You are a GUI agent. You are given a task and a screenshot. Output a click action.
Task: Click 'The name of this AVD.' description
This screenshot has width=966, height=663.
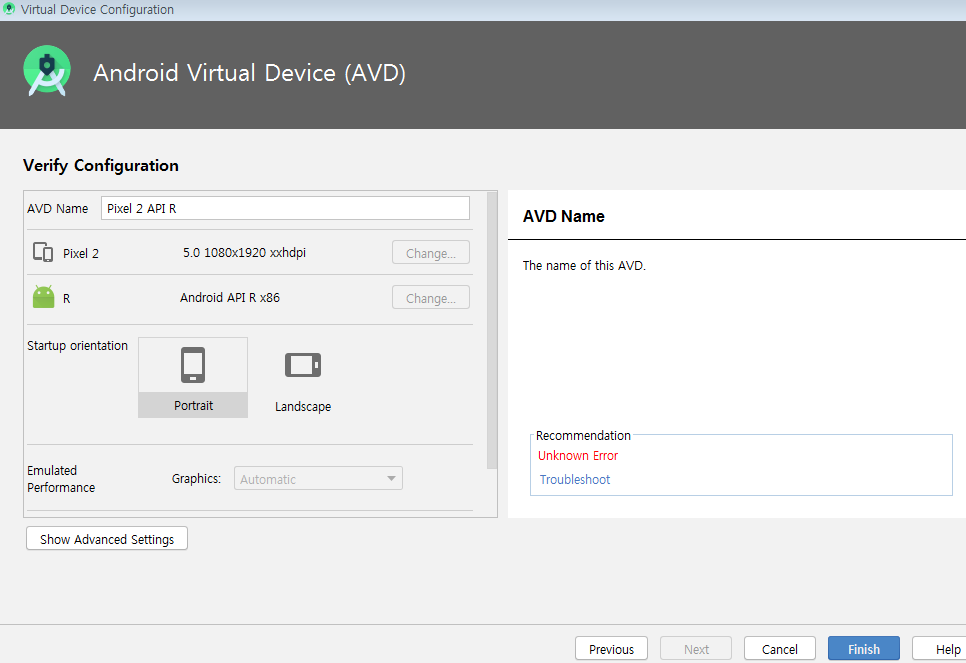point(584,266)
